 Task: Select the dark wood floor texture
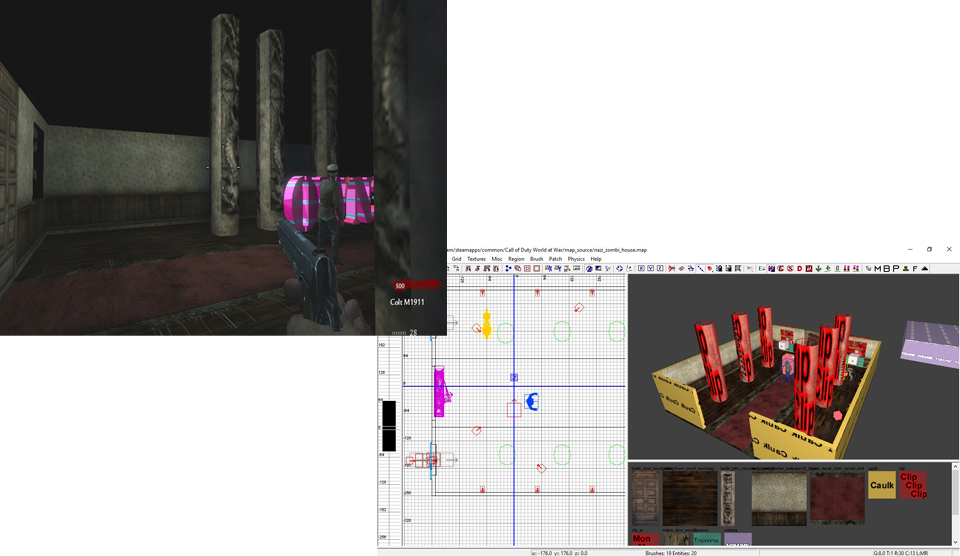pyautogui.click(x=690, y=498)
